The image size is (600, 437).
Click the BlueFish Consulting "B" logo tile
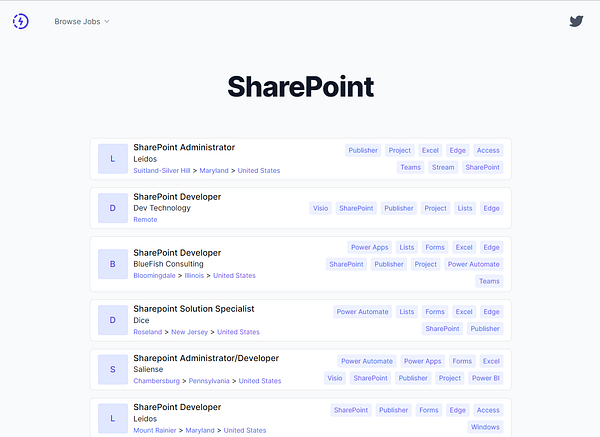point(113,264)
